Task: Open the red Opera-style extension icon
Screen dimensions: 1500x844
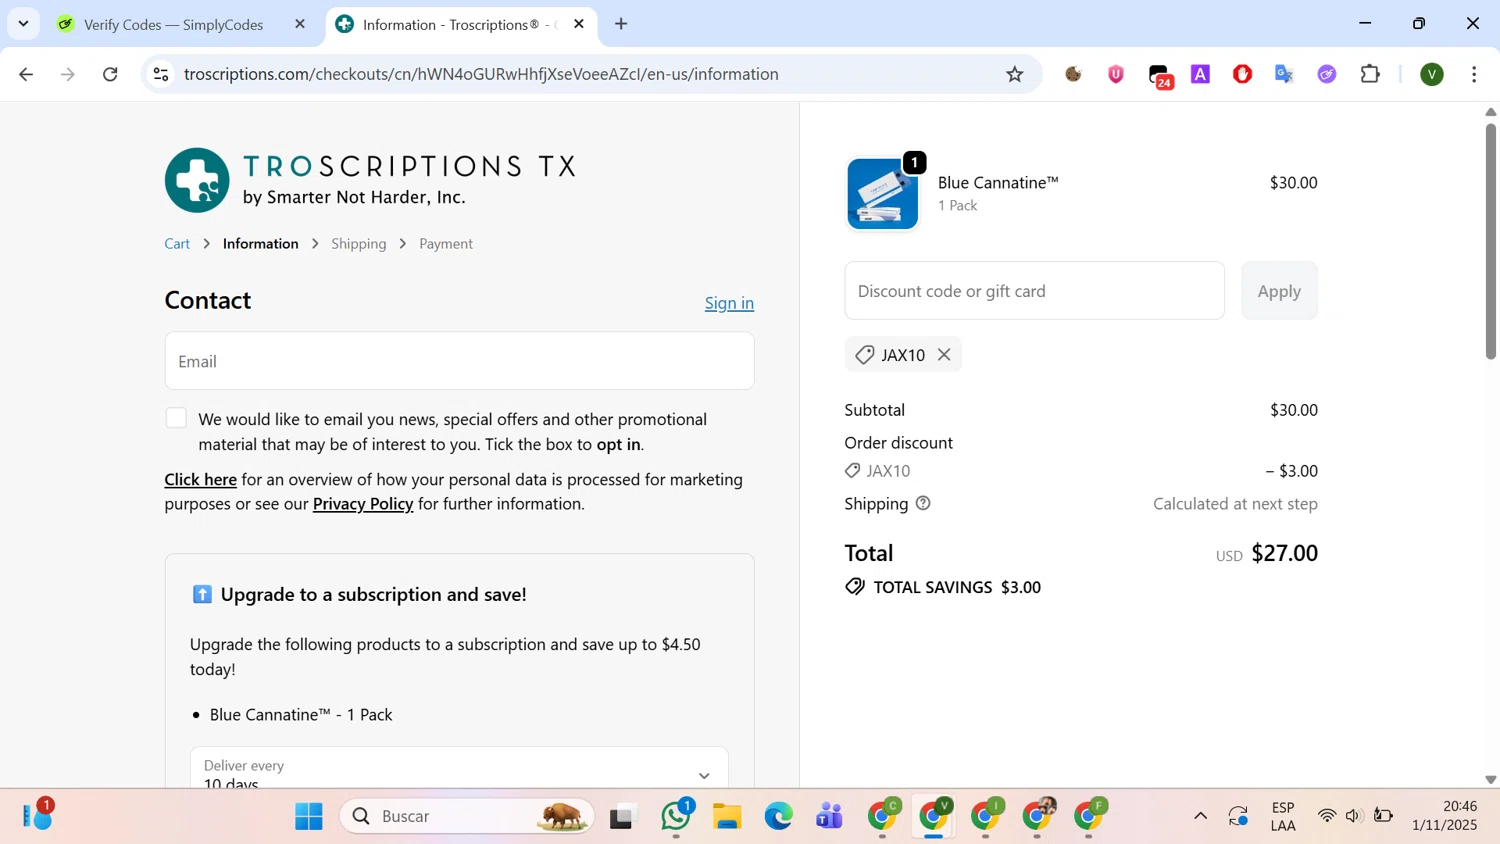Action: [x=1243, y=74]
